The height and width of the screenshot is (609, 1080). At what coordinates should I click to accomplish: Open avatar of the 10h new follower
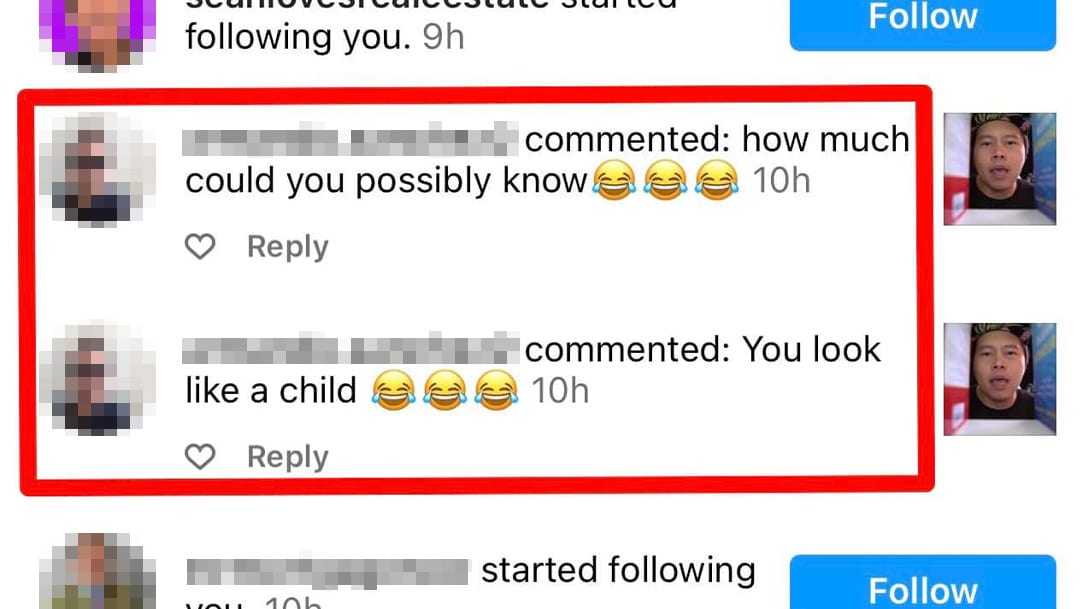pyautogui.click(x=97, y=572)
